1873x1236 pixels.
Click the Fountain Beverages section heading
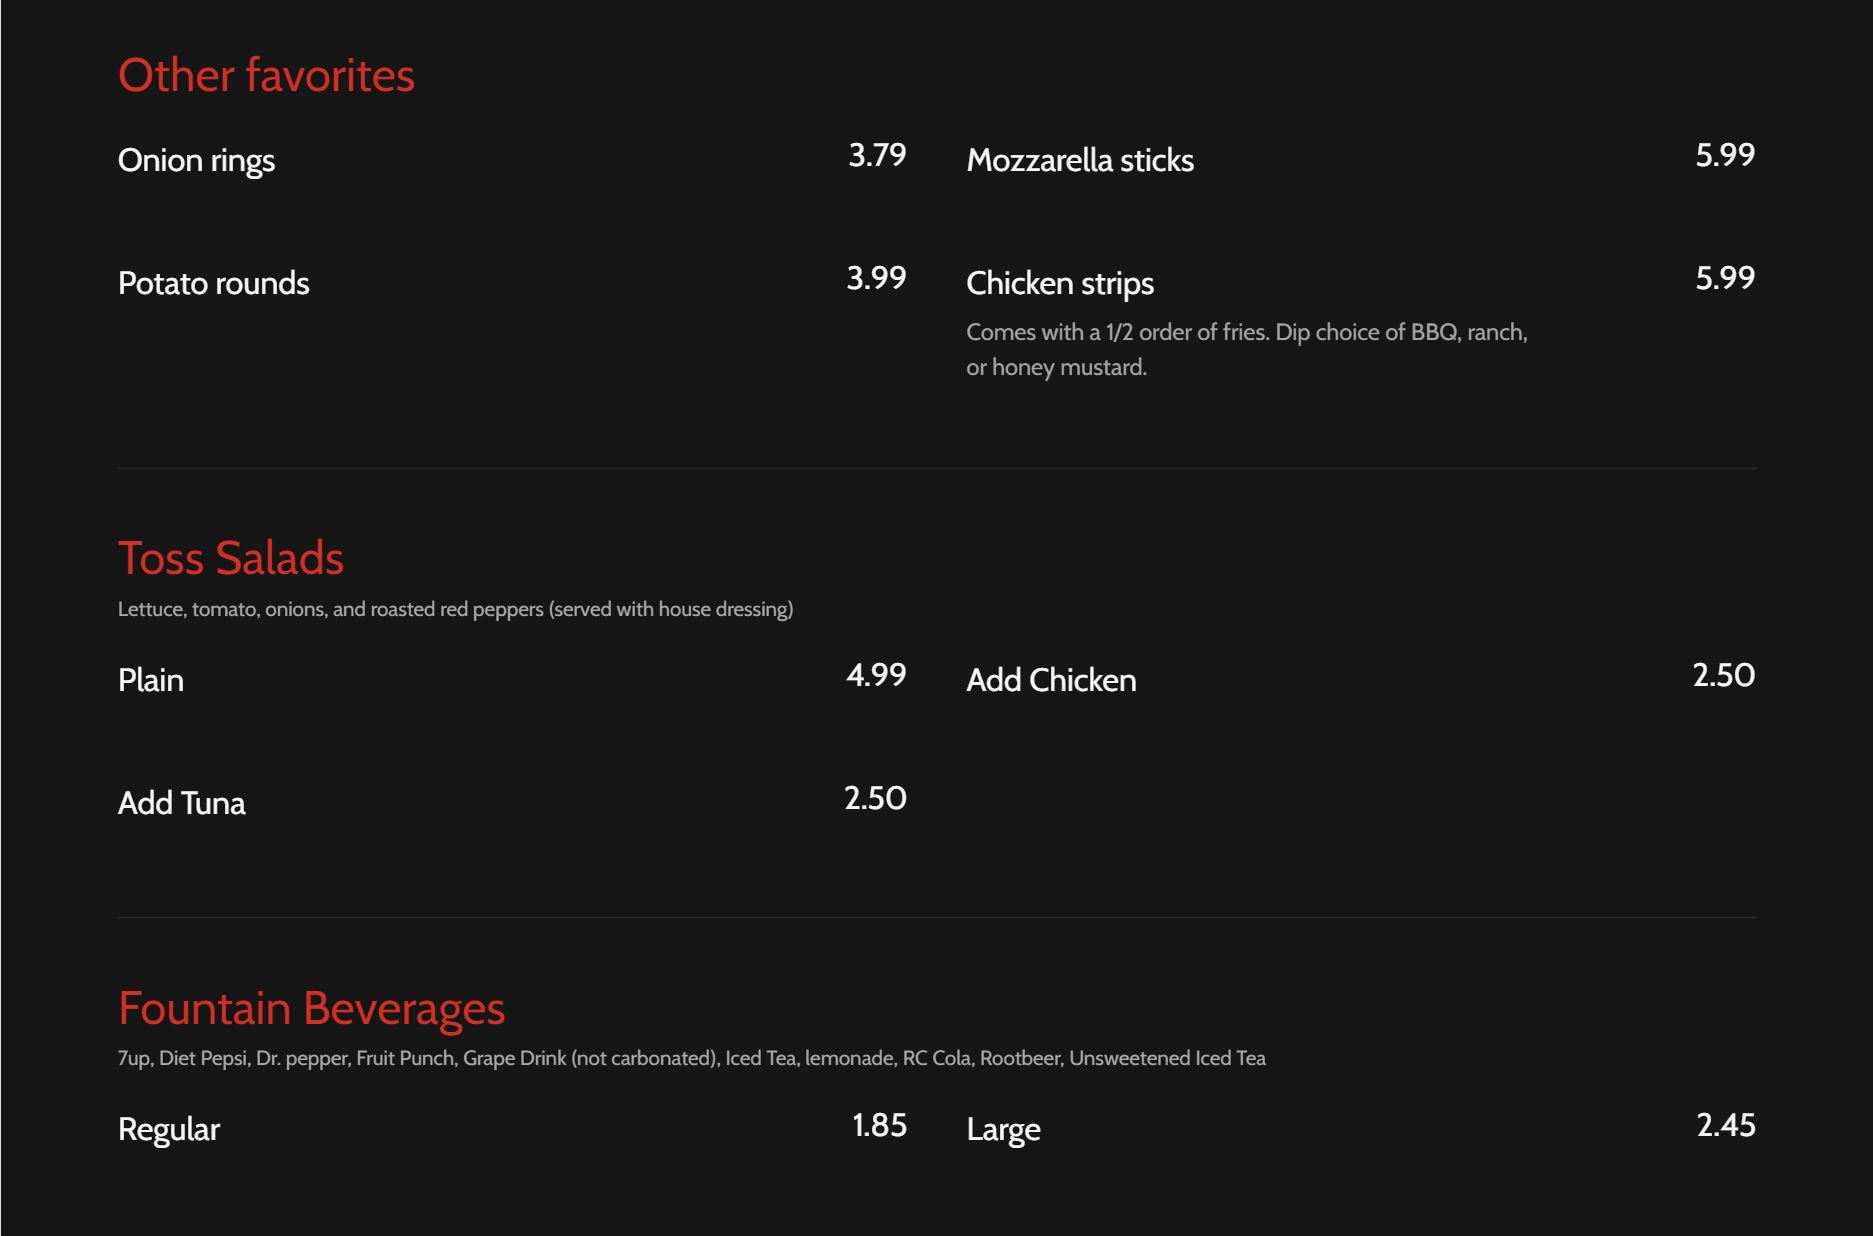pyautogui.click(x=311, y=1008)
